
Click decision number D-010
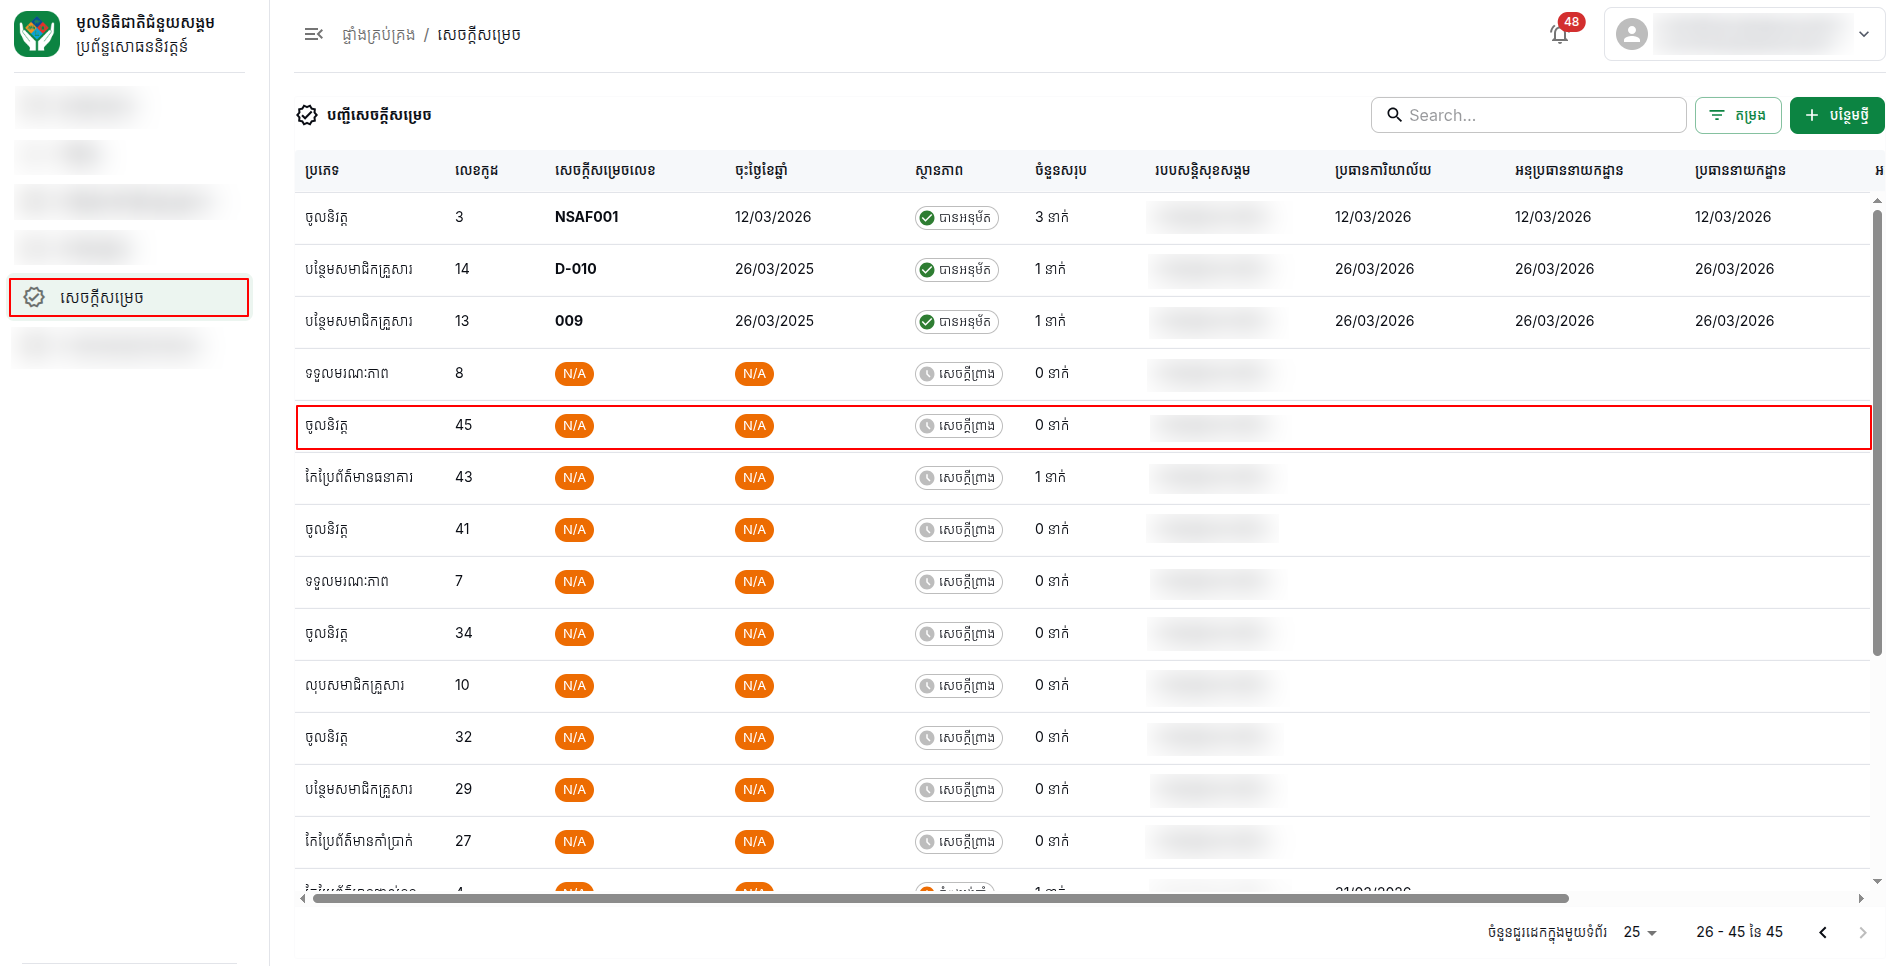pyautogui.click(x=576, y=269)
